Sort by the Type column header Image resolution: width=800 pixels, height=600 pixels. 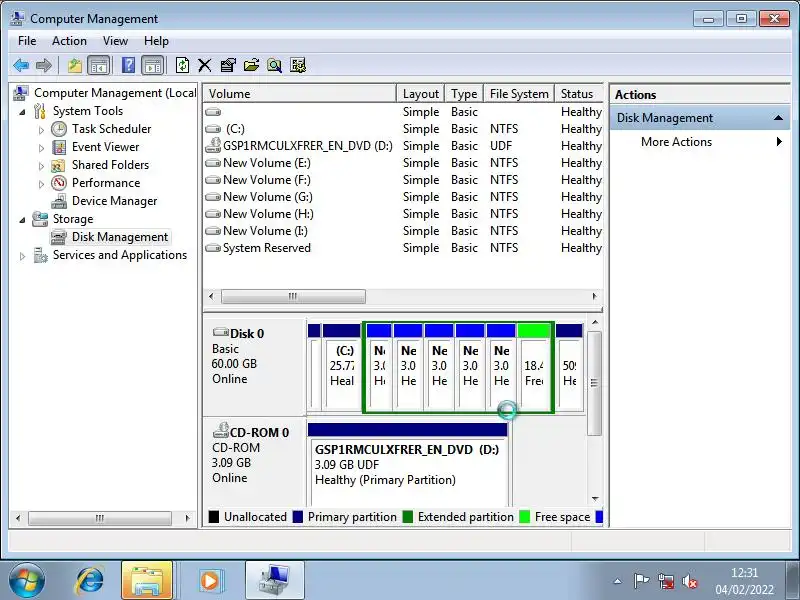(464, 94)
